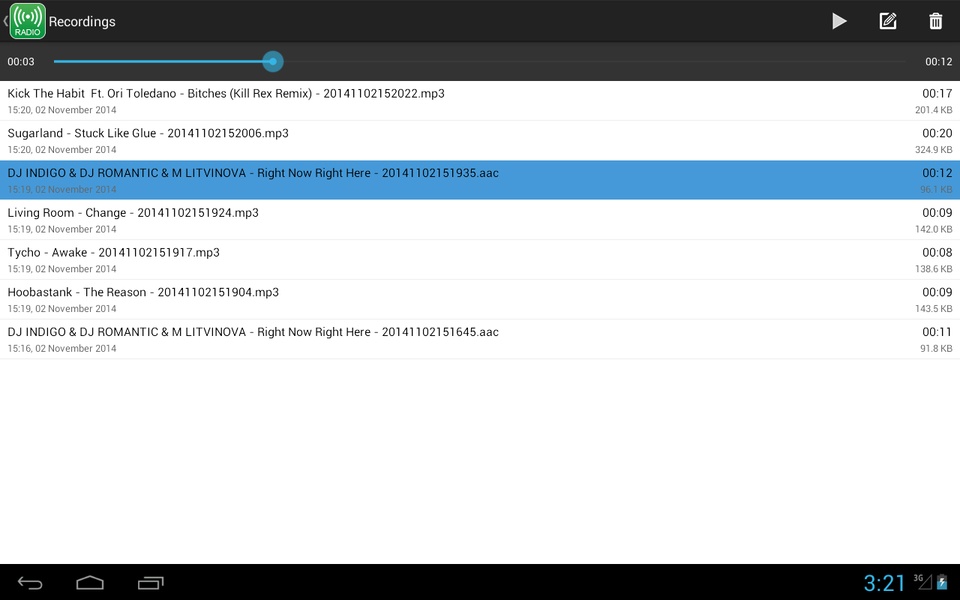
Task: Tap the 324.9 KB file size
Action: 934,150
